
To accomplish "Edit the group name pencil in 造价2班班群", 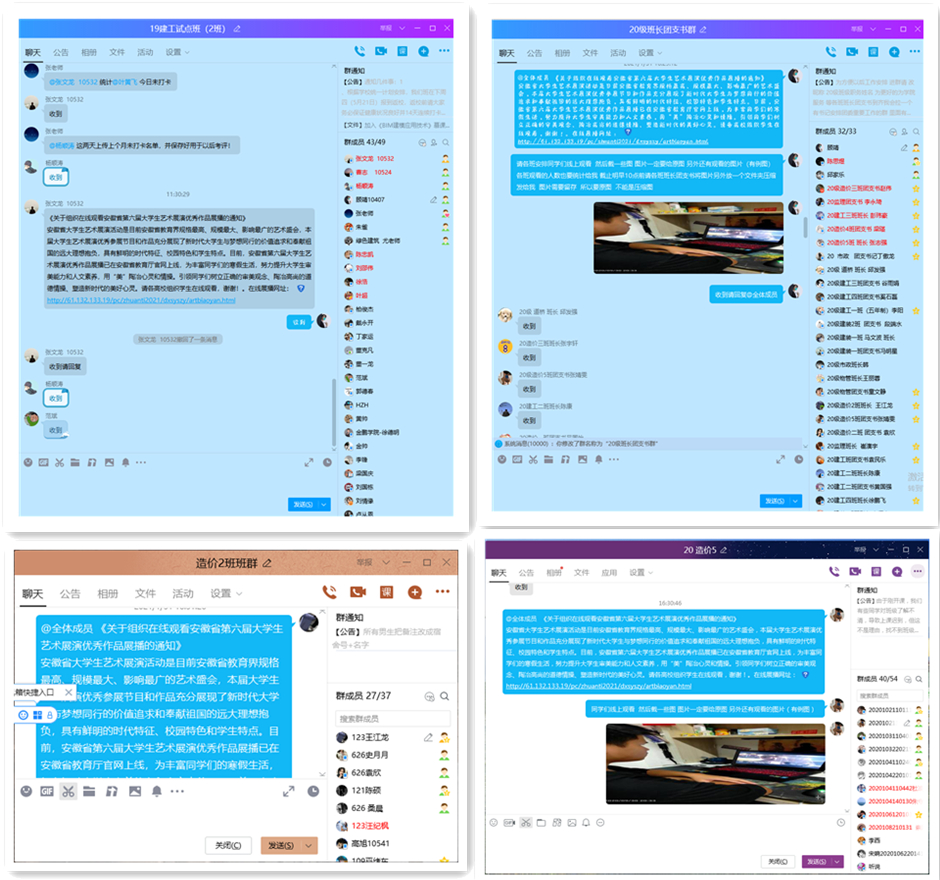I will (x=267, y=564).
